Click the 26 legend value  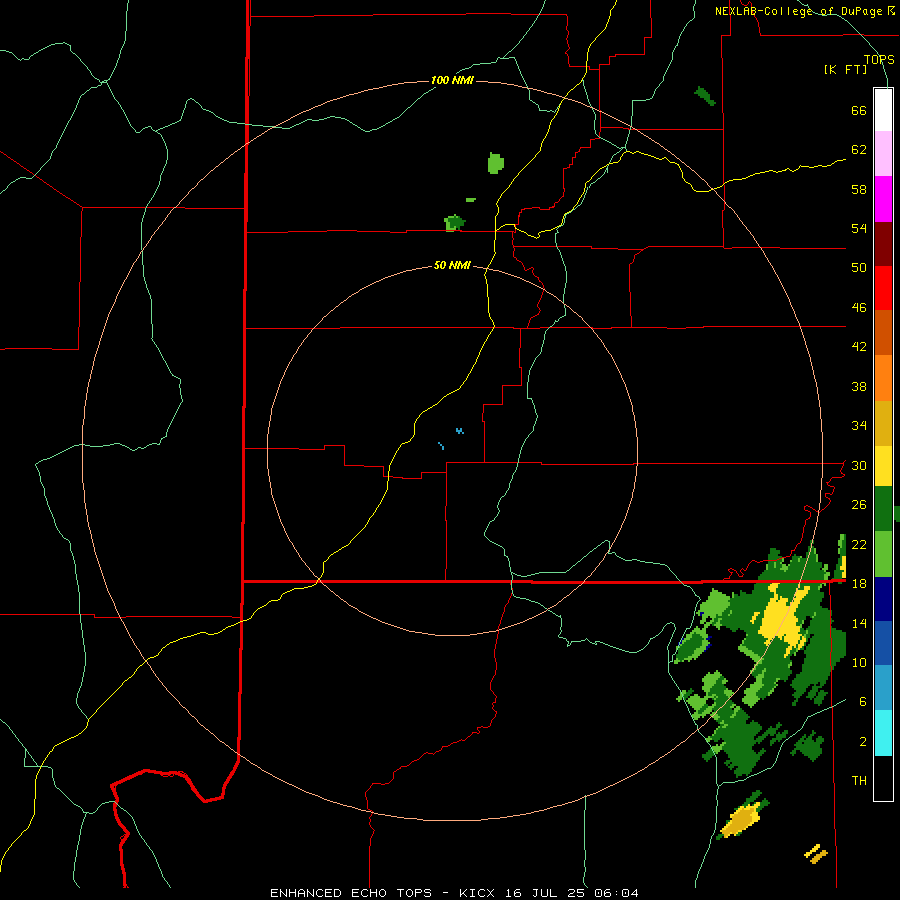click(x=859, y=505)
